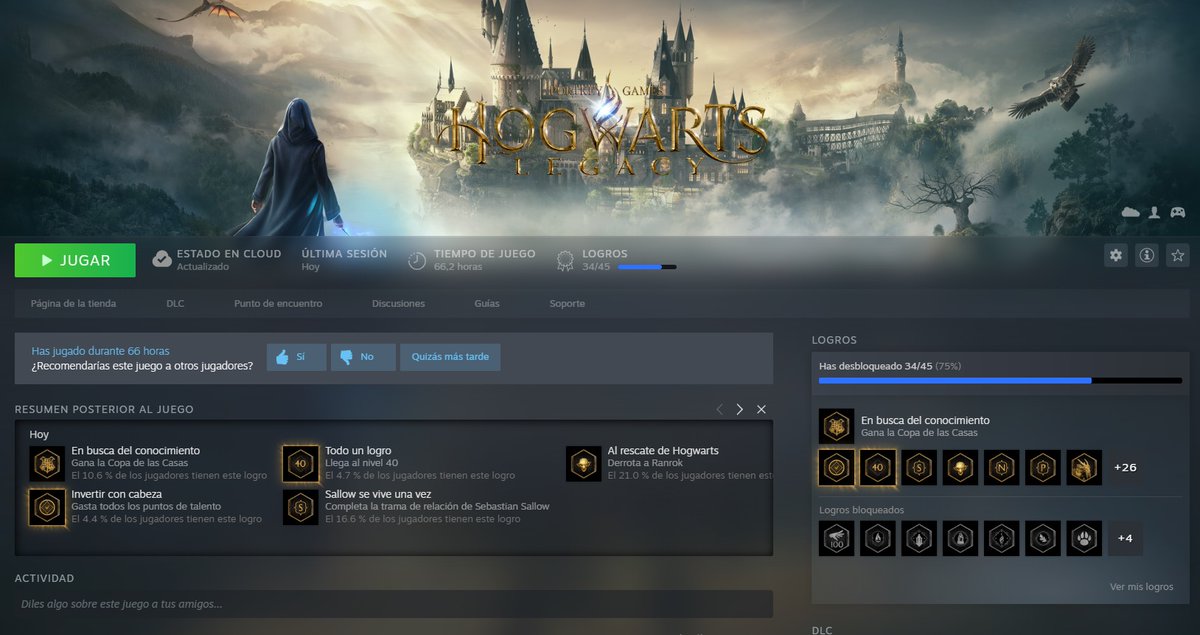The width and height of the screenshot is (1200, 635).
Task: Click the locked flame achievement icon
Action: pyautogui.click(x=878, y=538)
